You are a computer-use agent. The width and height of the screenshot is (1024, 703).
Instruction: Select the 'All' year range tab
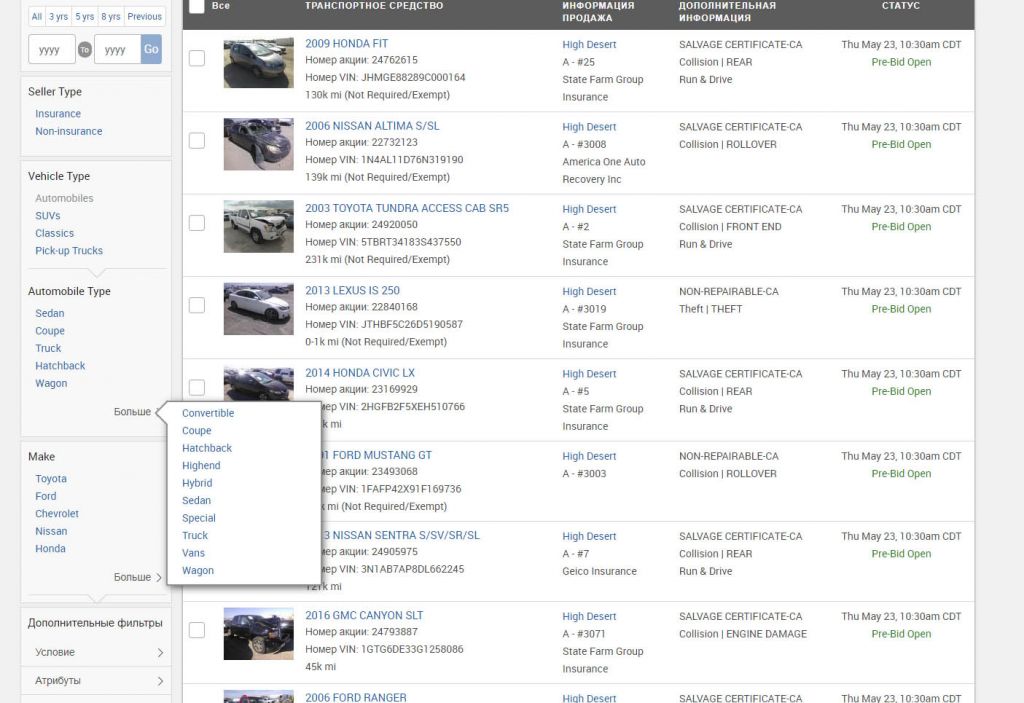[x=37, y=16]
